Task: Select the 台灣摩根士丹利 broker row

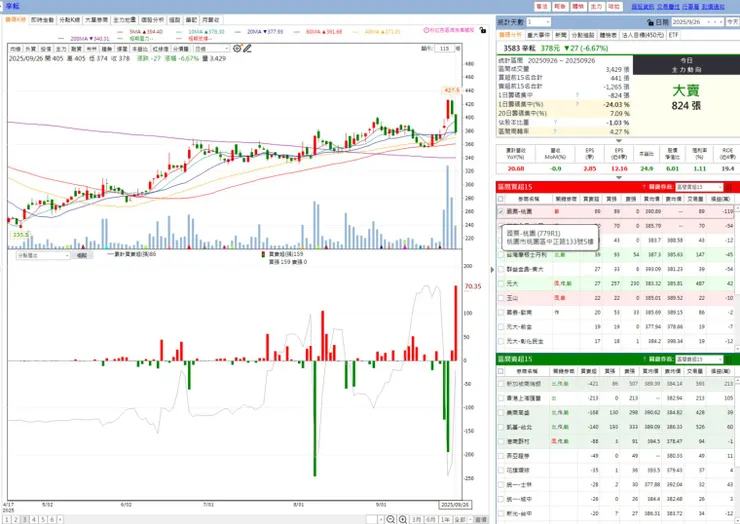Action: 616,255
